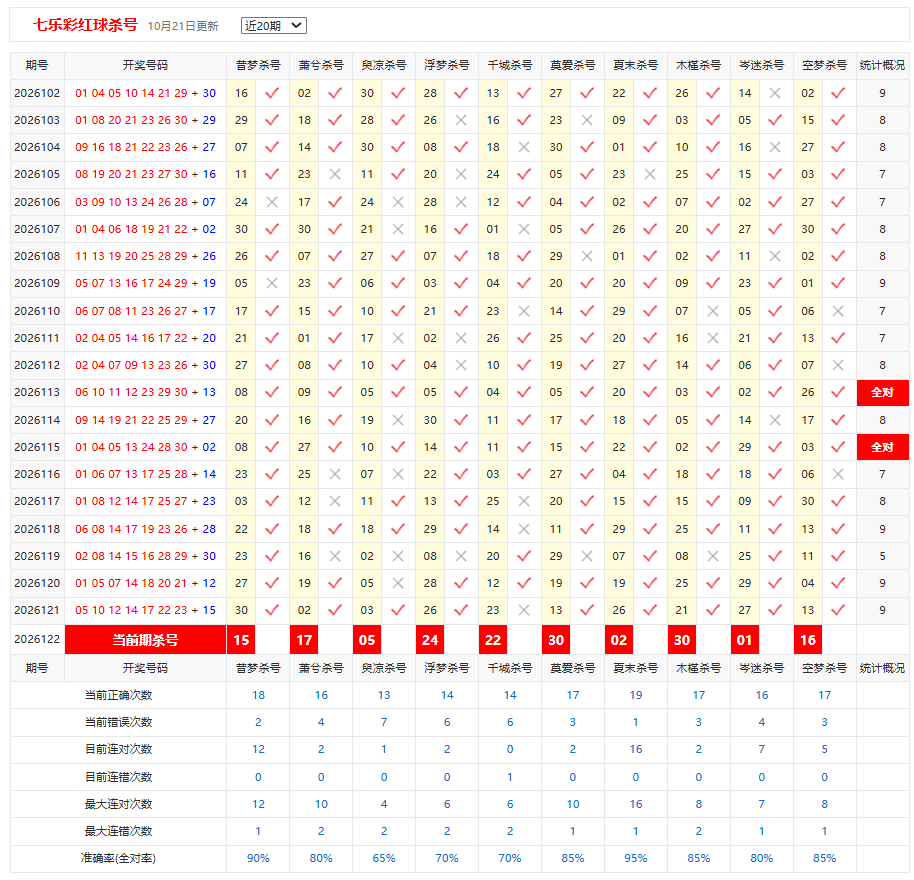Click the X mark beside 14 in row 2026118

pos(524,529)
